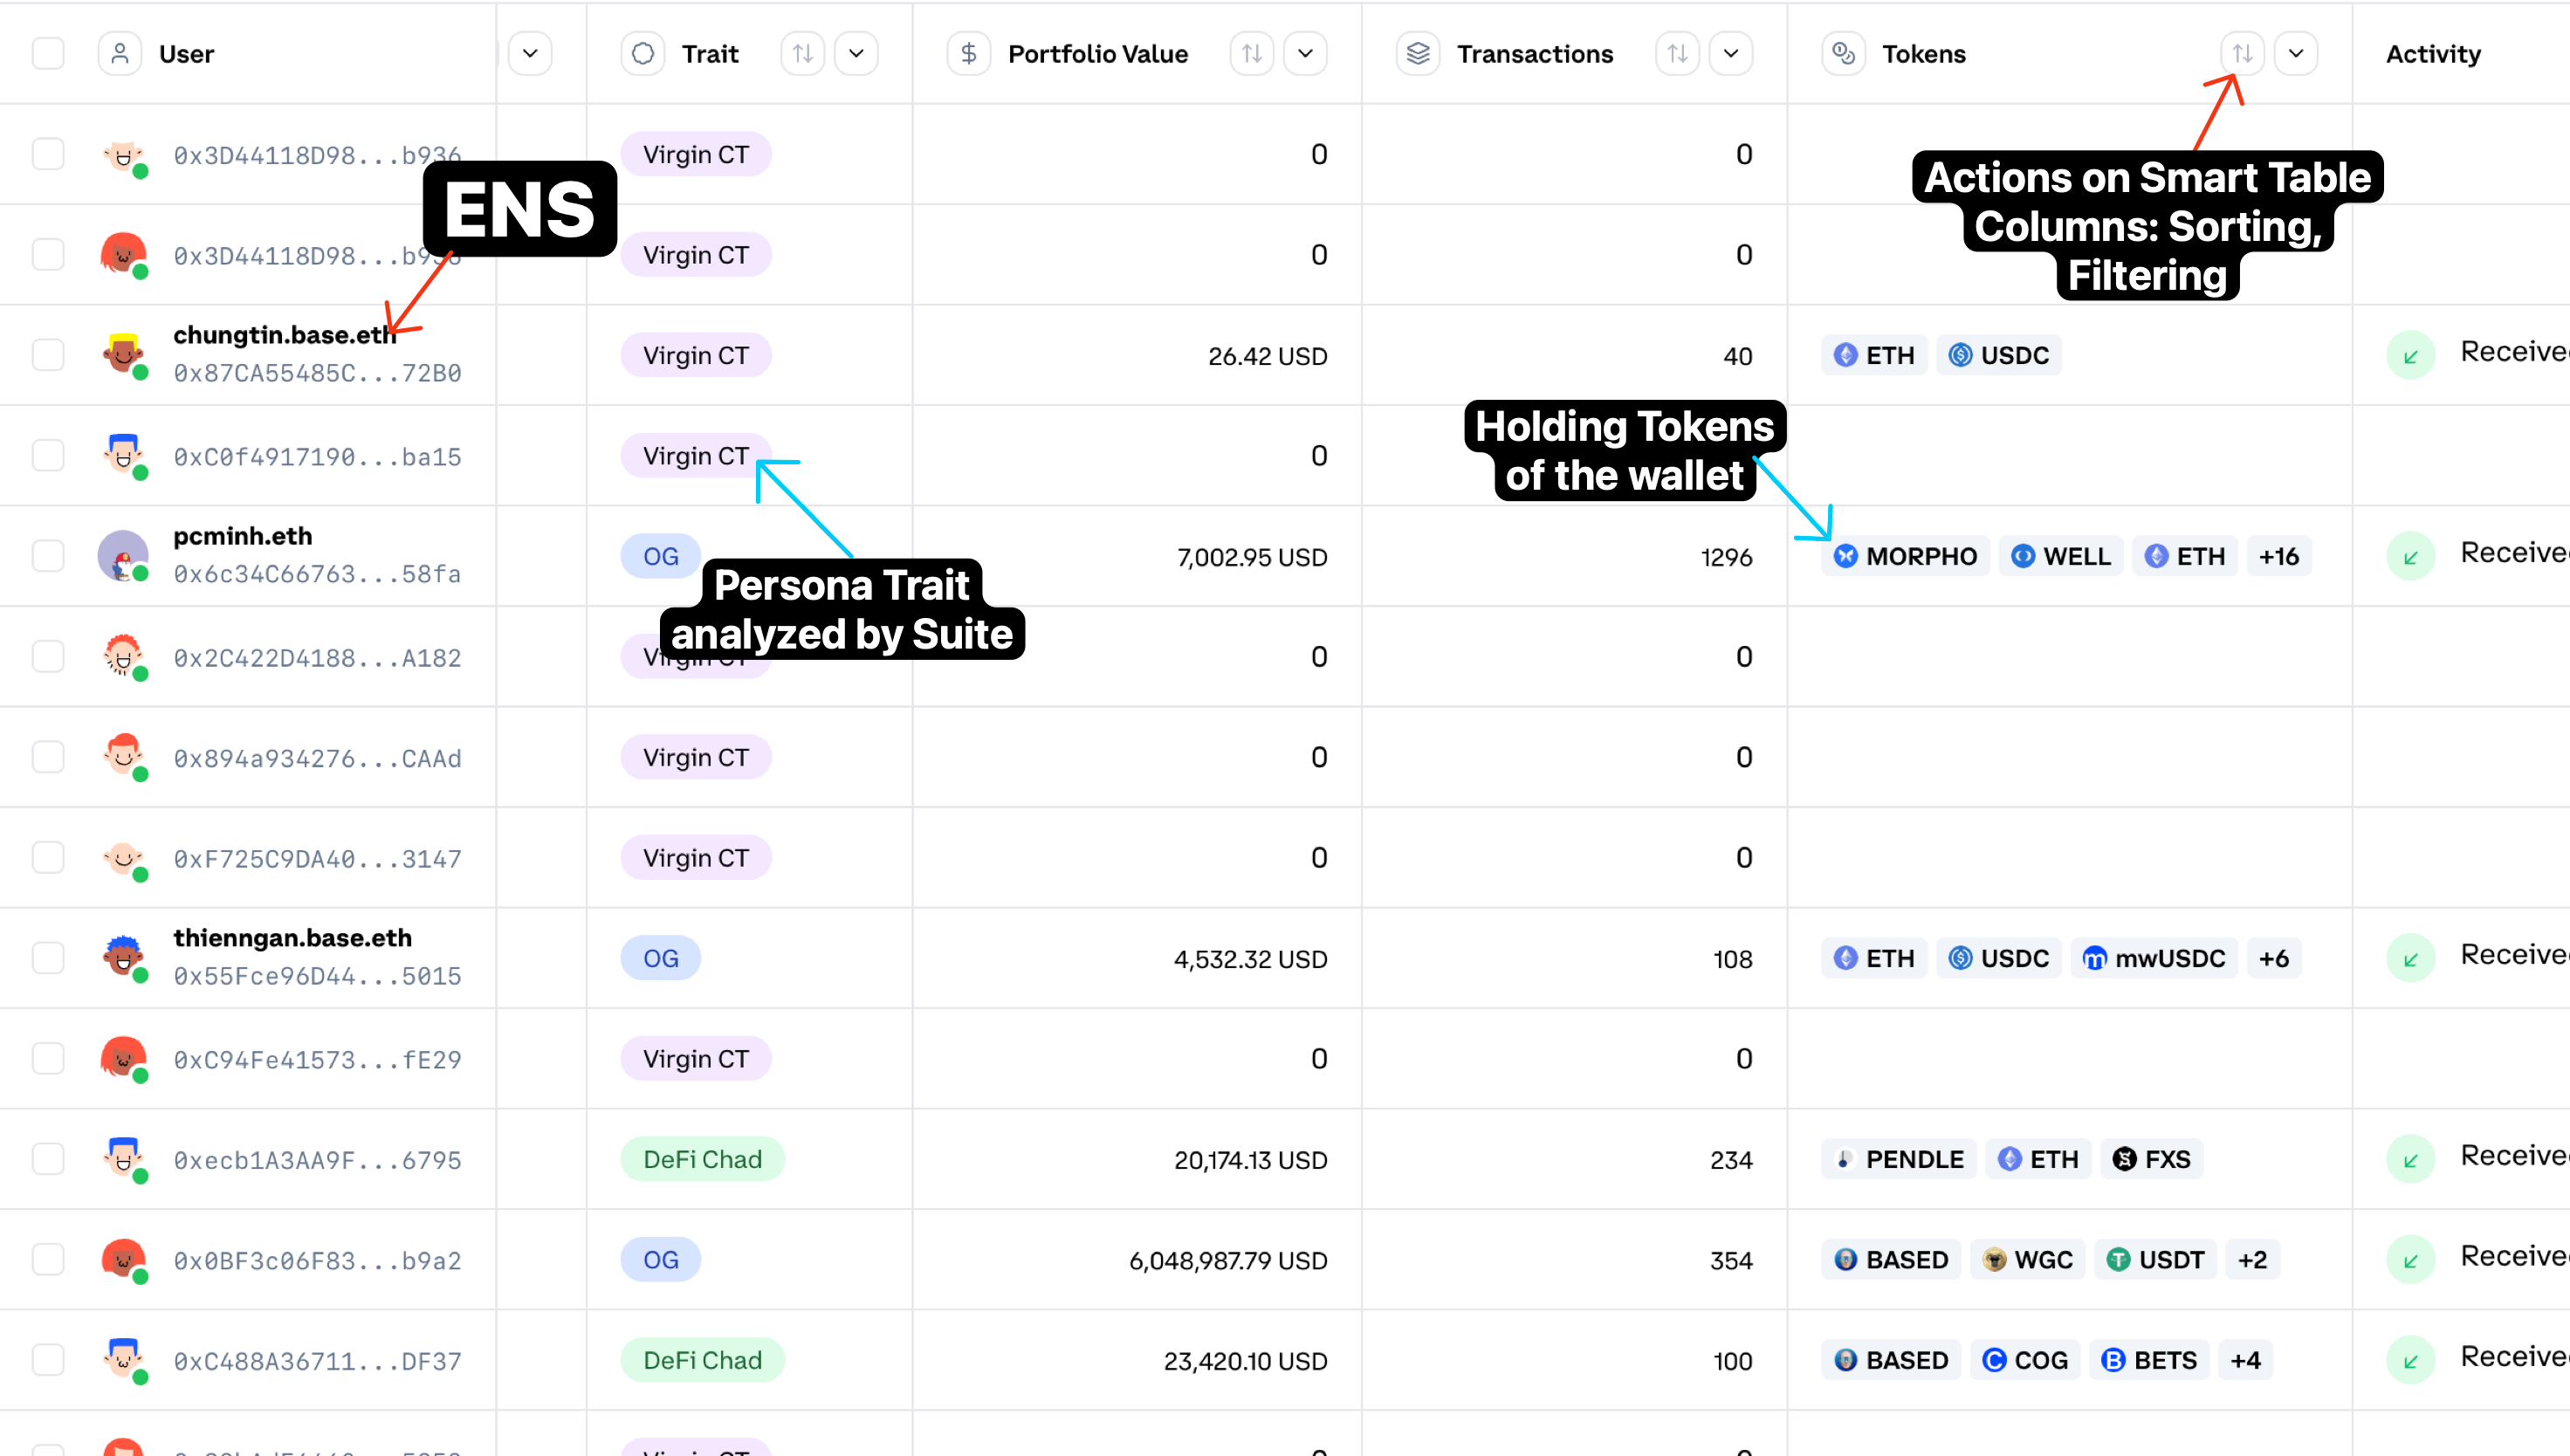Click the +16 more tokens badge
Screen dimensions: 2570x1456
2278,556
